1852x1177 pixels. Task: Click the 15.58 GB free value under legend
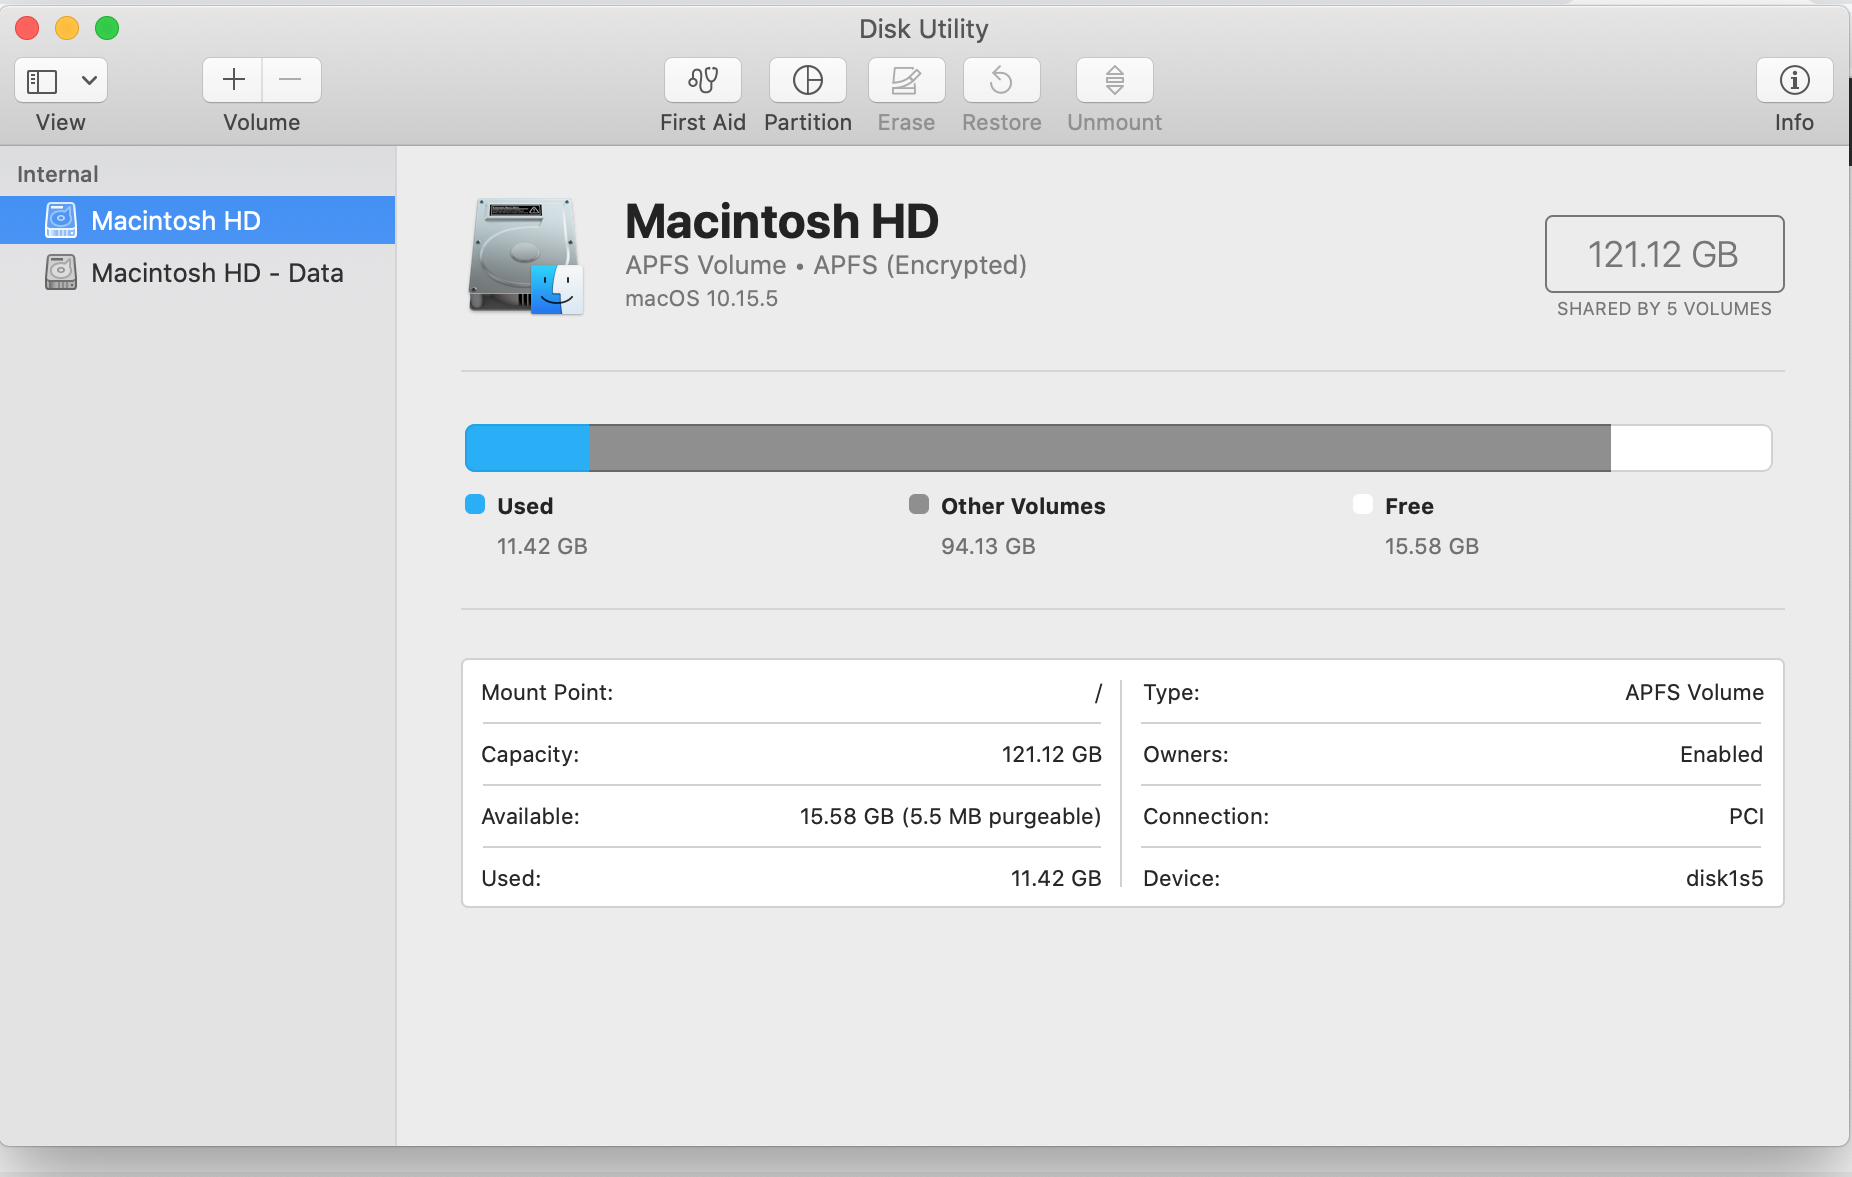(1432, 546)
